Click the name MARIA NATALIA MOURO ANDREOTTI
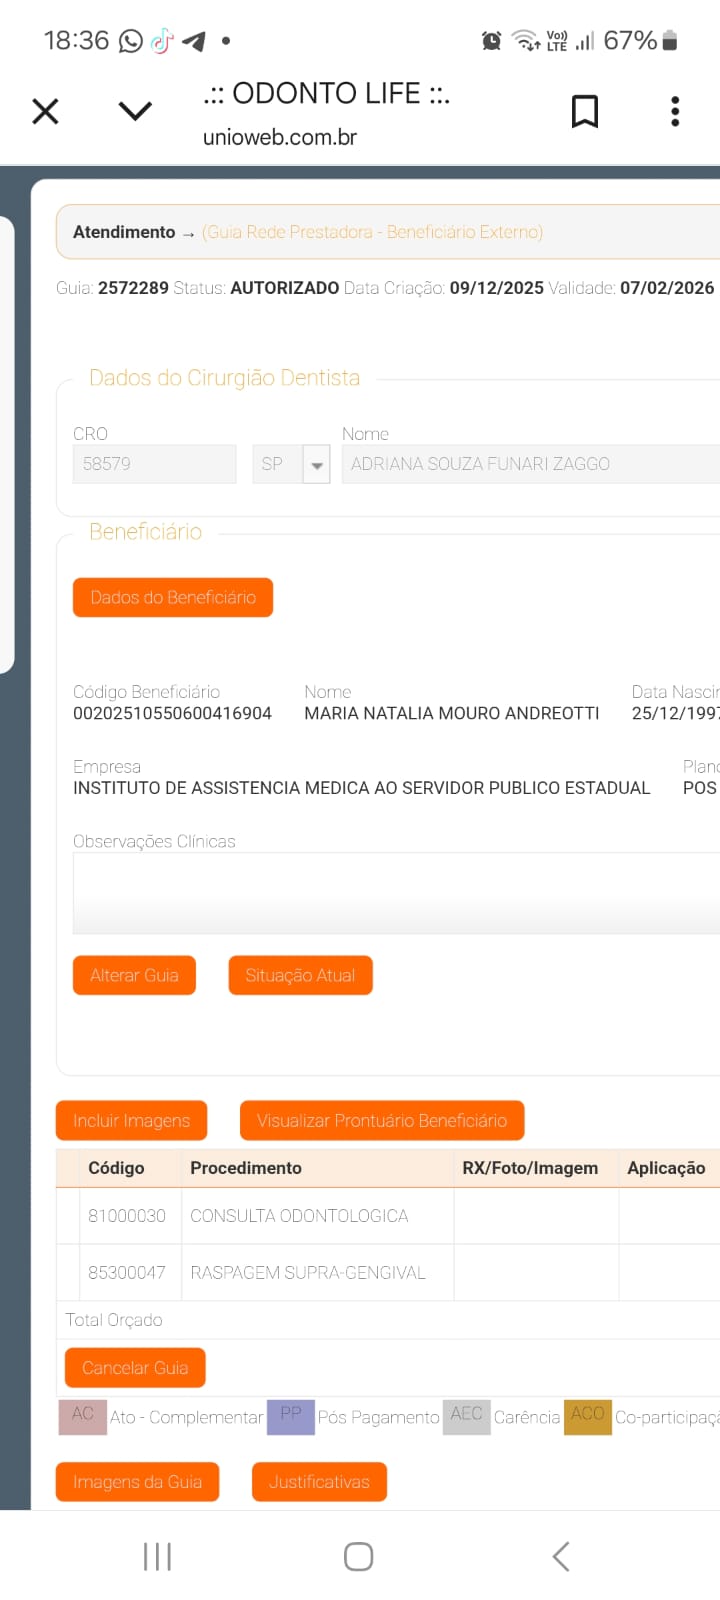Screen dimensions: 720x1600 coord(452,713)
